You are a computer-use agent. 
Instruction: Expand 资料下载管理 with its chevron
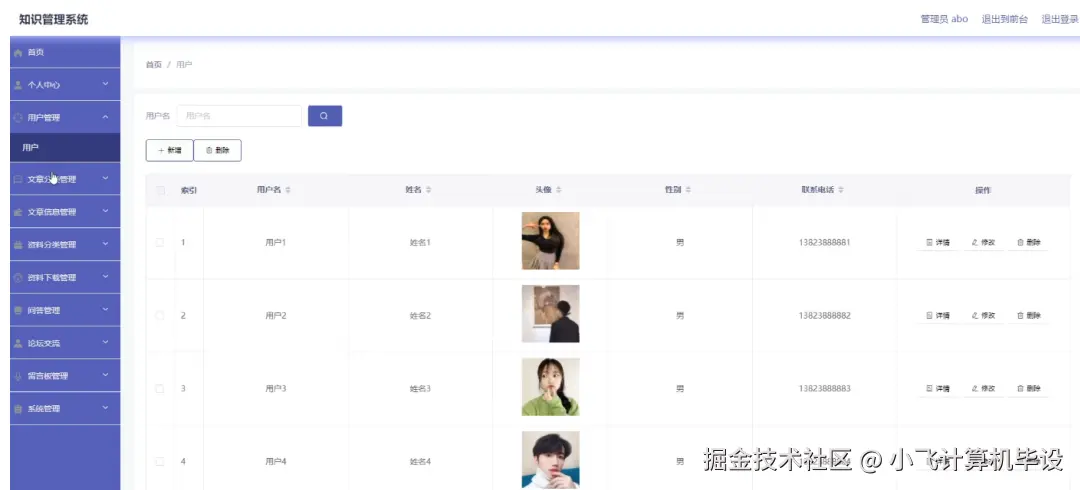[105, 276]
